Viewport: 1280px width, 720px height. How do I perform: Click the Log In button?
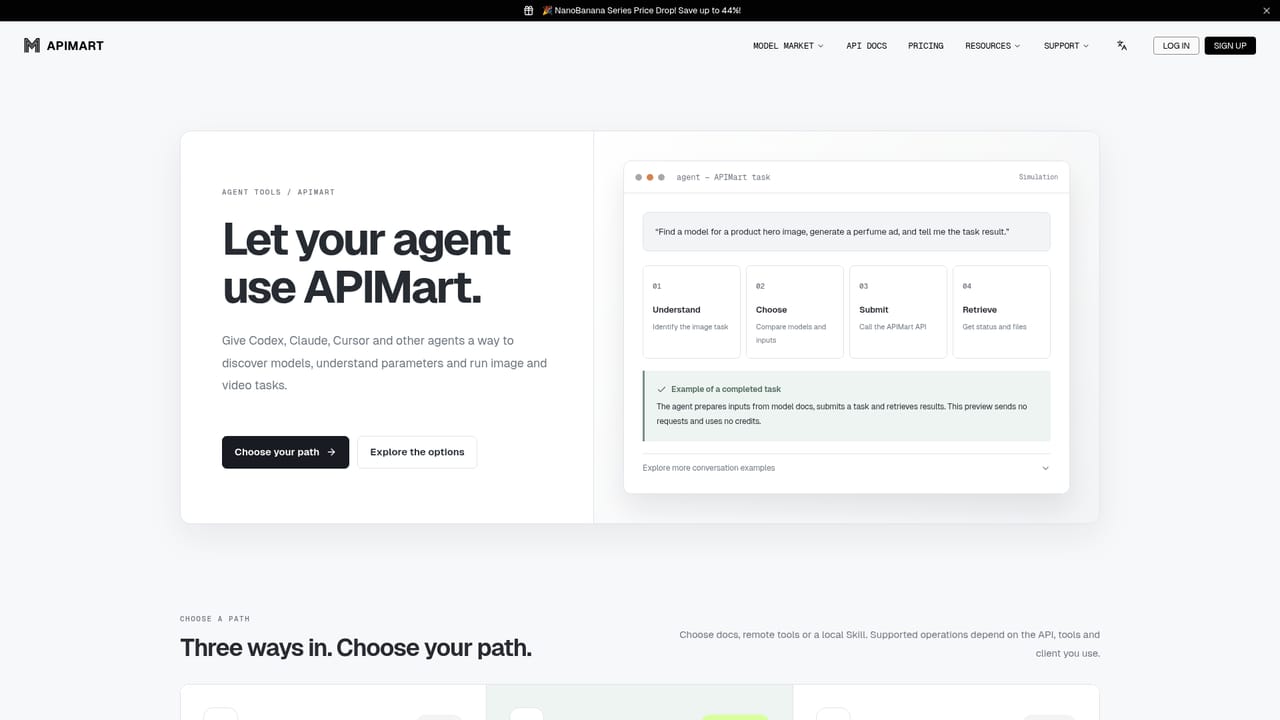pos(1176,46)
